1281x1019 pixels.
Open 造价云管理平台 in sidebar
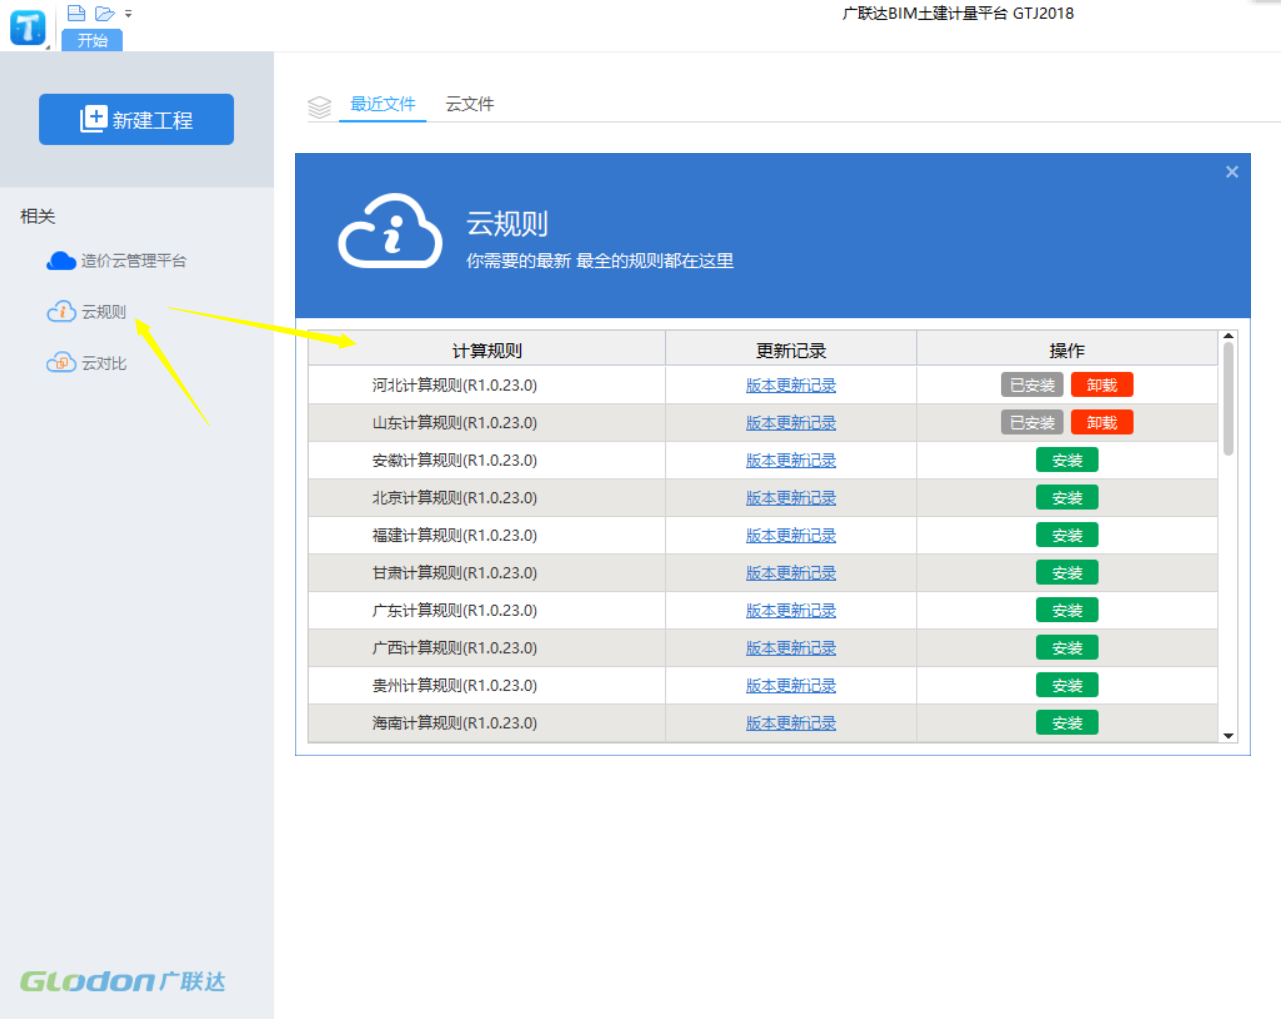coord(116,261)
